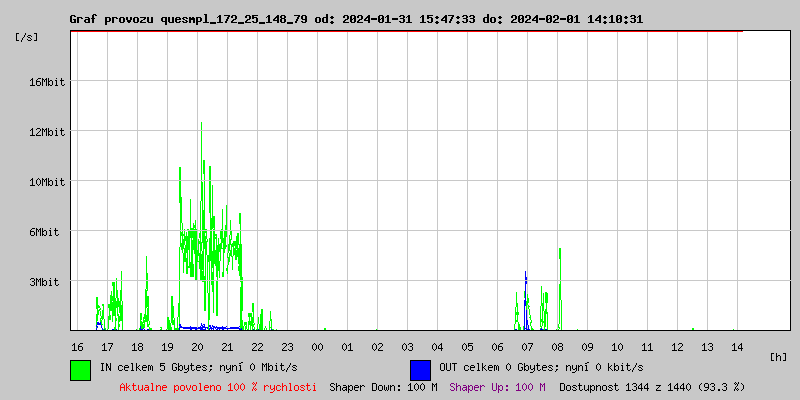The height and width of the screenshot is (400, 800).
Task: Click hour 00 on the time axis
Action: 317,347
